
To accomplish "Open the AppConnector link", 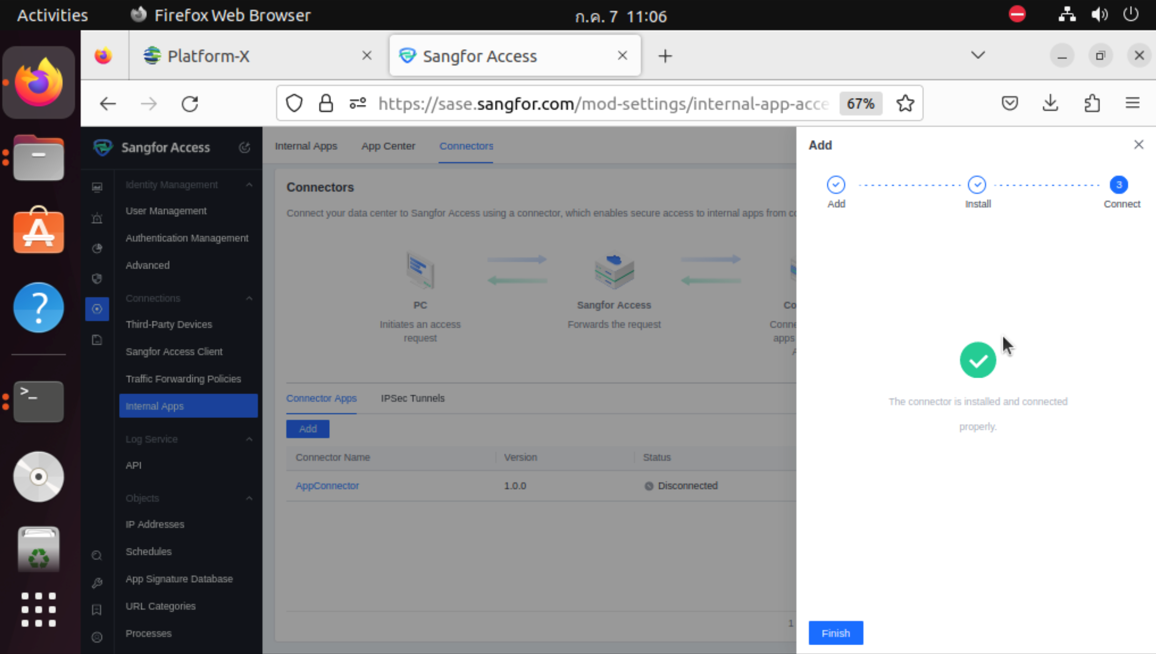I will point(327,486).
